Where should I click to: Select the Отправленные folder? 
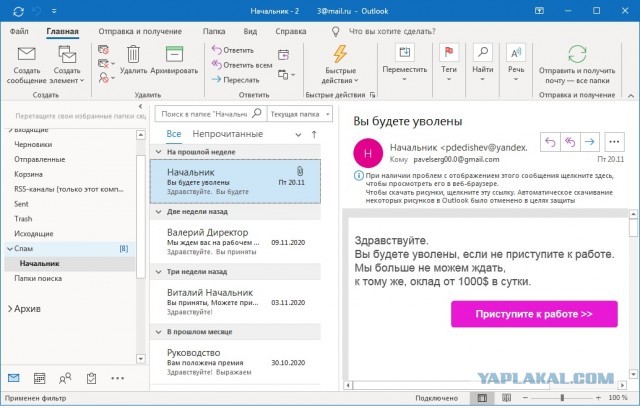(40, 160)
